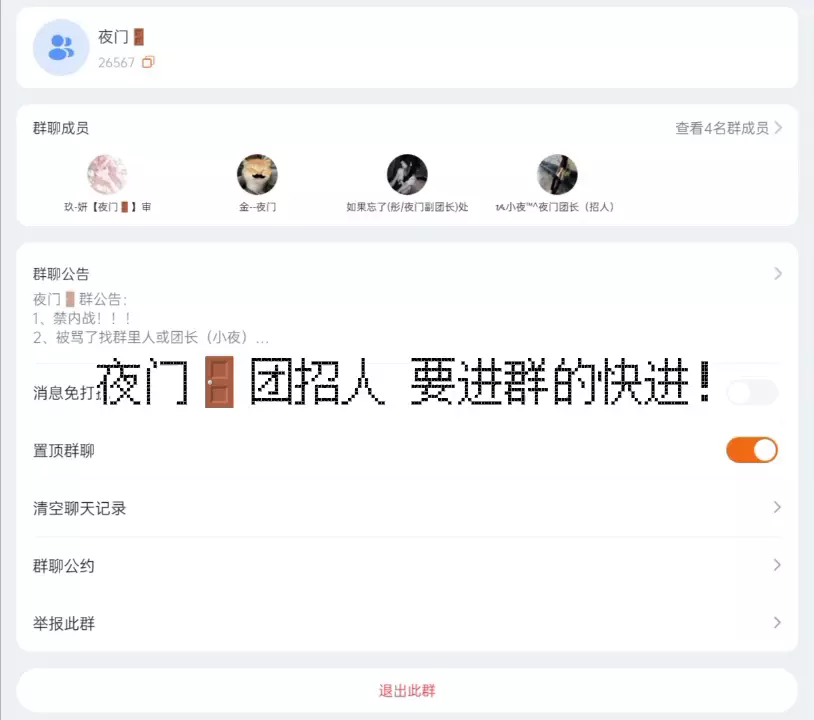The height and width of the screenshot is (720, 814).
Task: Open chevron beside 清空聊天记录
Action: point(777,507)
